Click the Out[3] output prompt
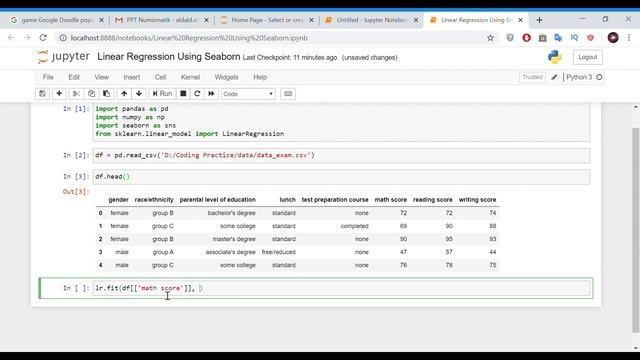 [76, 191]
